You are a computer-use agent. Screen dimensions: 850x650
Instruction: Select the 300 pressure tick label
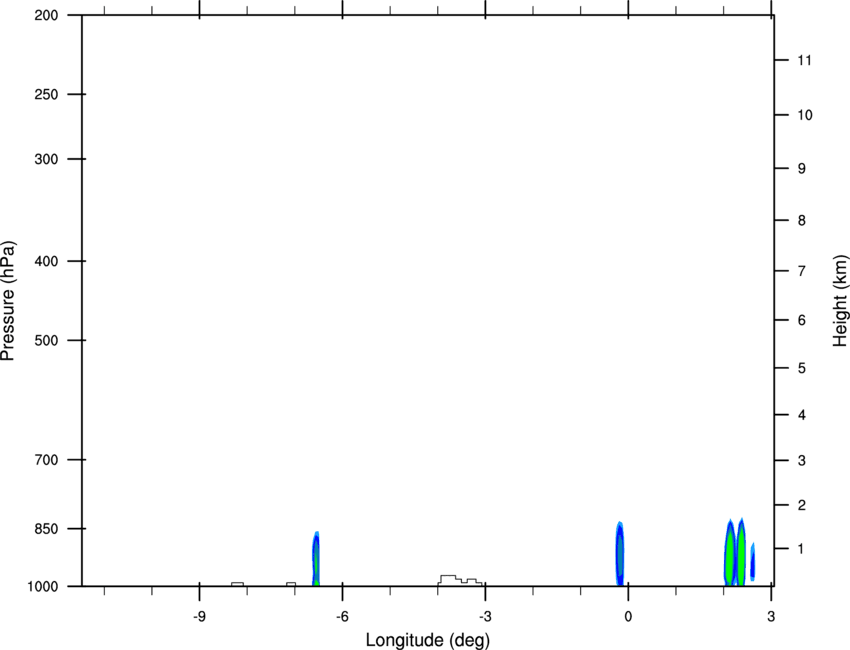46,159
